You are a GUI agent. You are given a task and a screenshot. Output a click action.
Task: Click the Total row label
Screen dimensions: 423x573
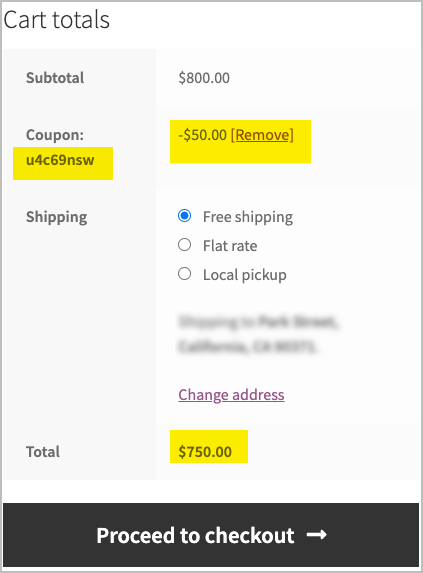(43, 452)
